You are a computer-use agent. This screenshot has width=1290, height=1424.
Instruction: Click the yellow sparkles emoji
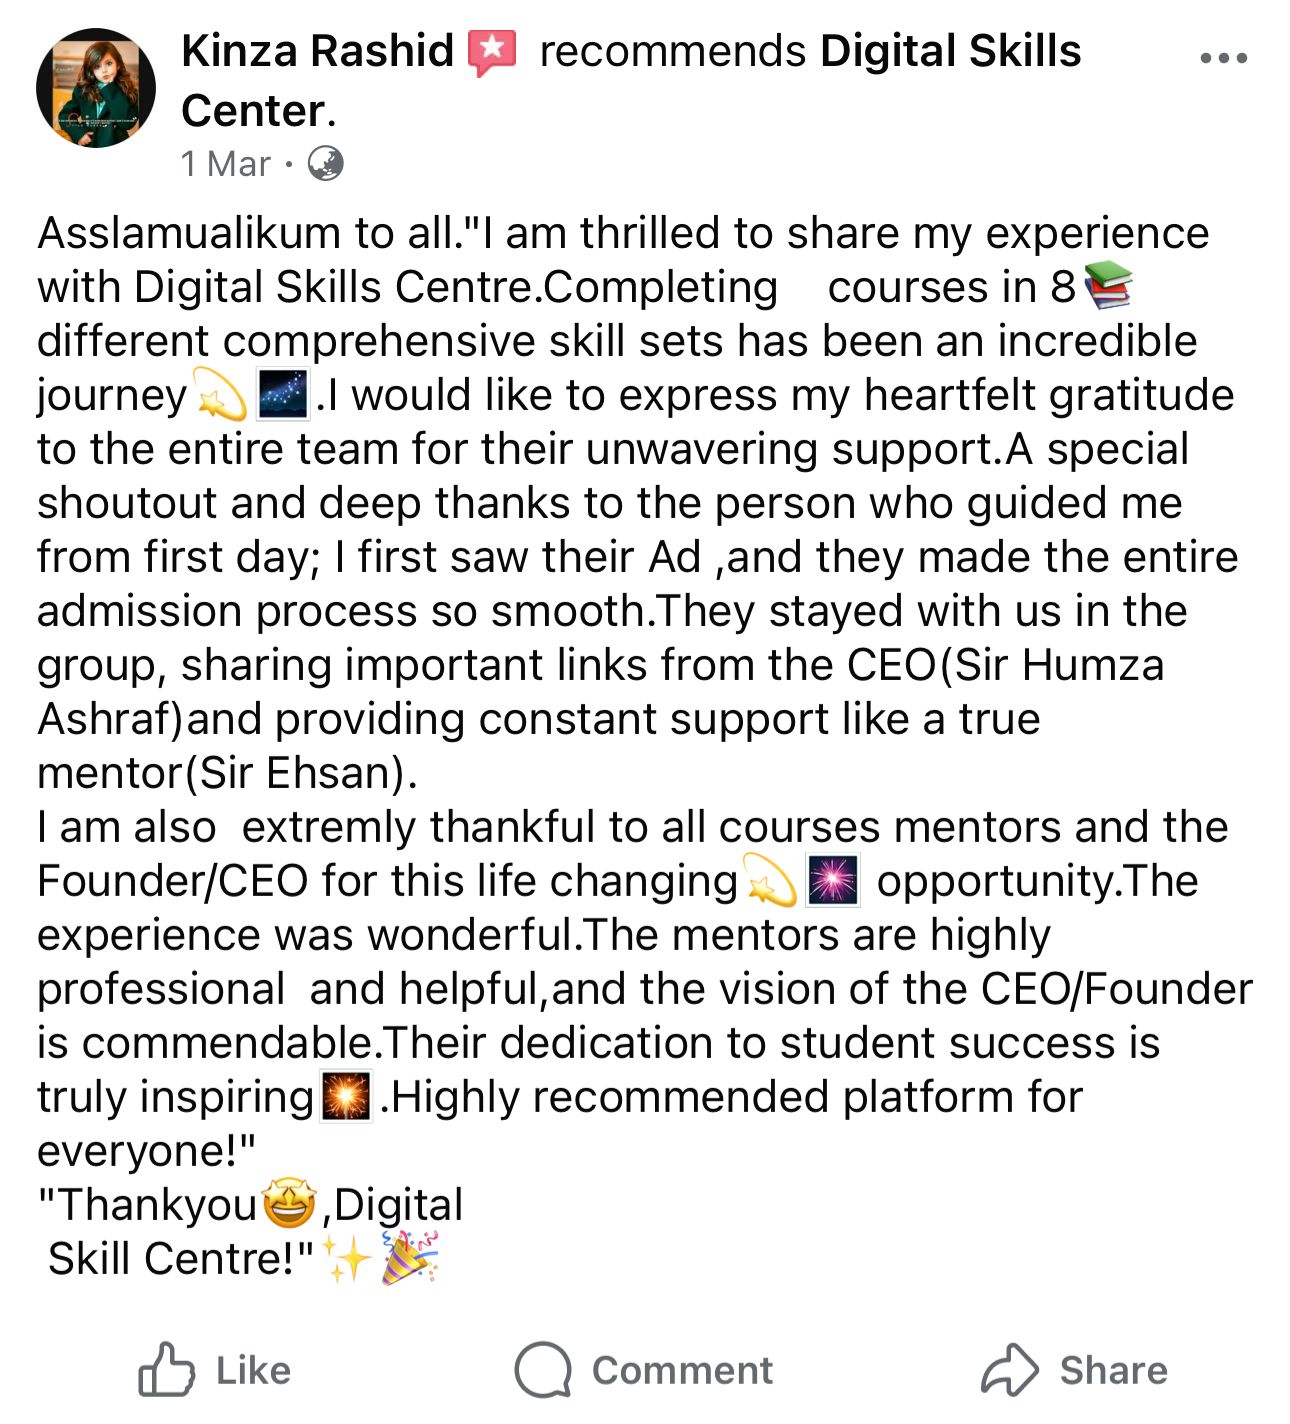(x=348, y=1259)
